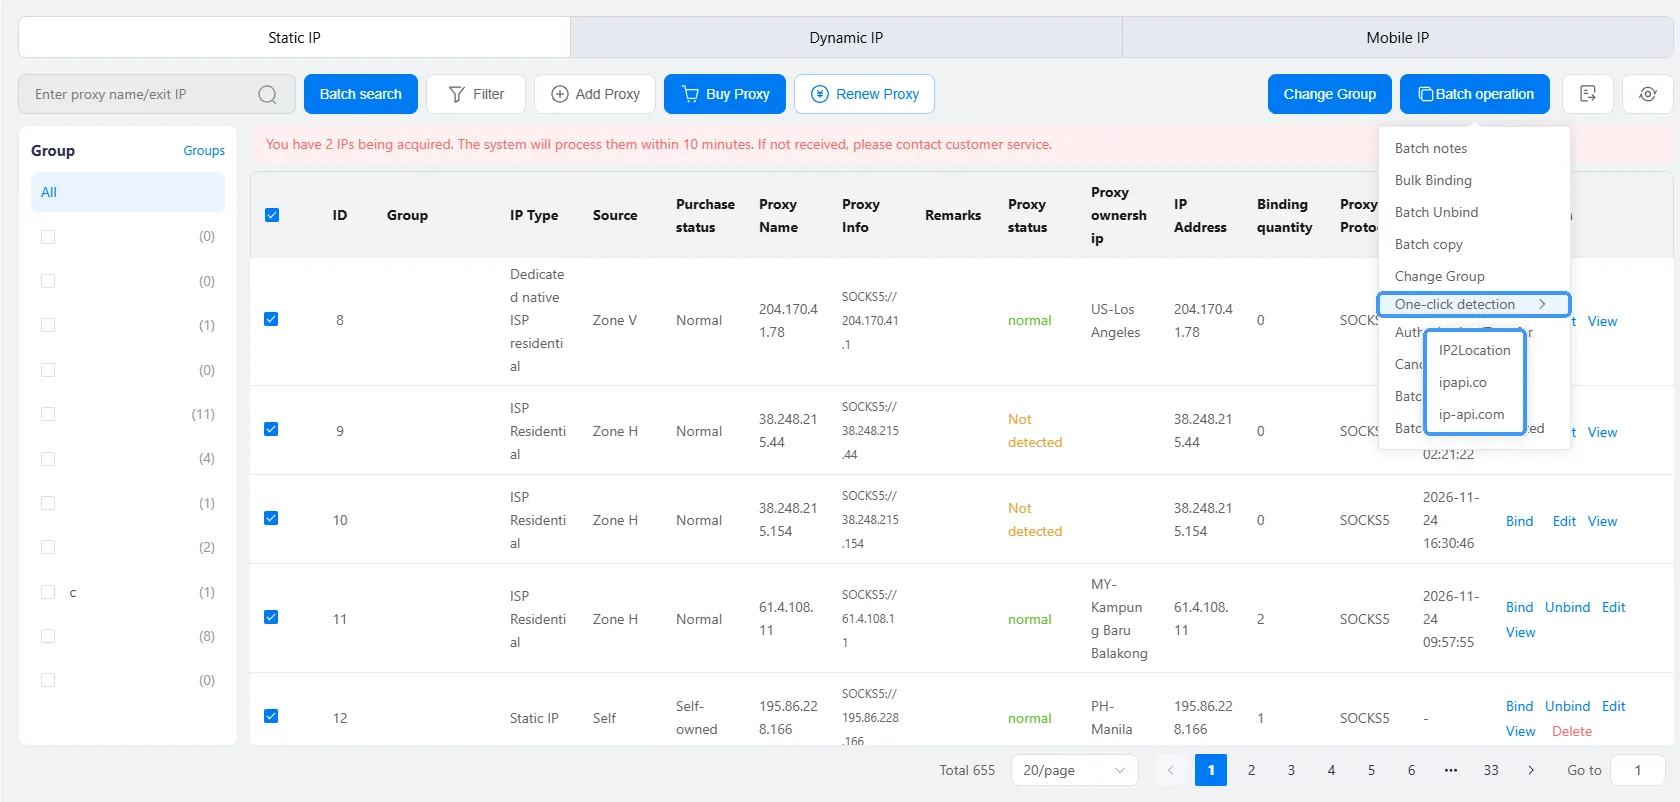1680x802 pixels.
Task: Open the Groups link
Action: [x=204, y=151]
